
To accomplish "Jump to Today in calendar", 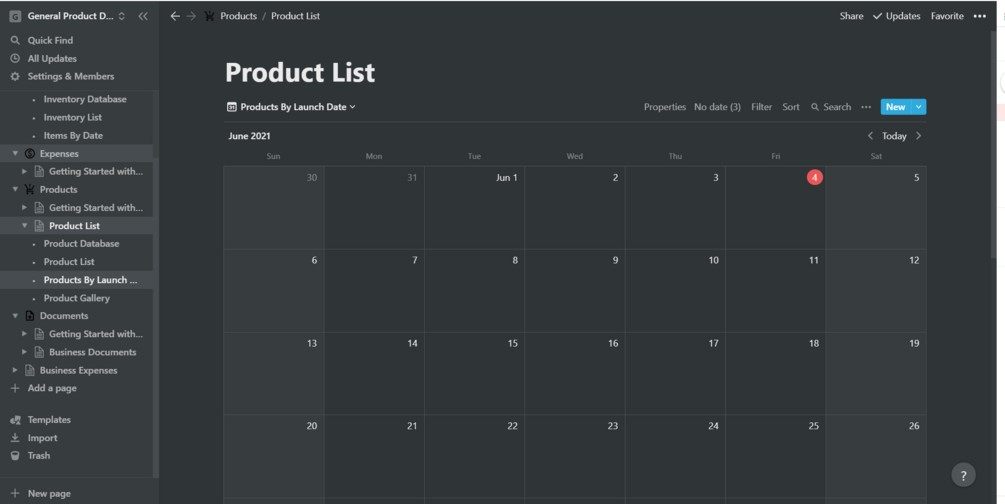I will coord(894,136).
